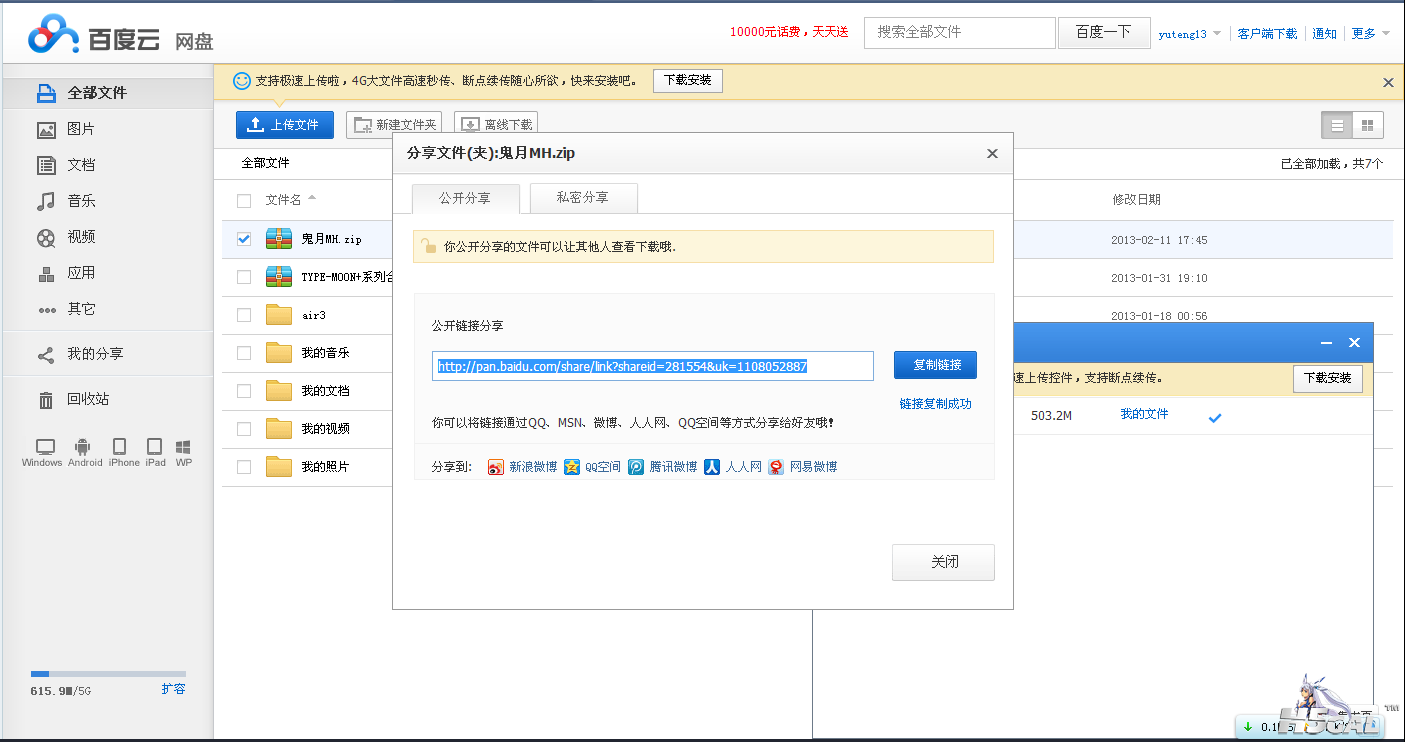Select the 公开分享 tab
Viewport: 1405px width, 742px height.
click(x=465, y=198)
